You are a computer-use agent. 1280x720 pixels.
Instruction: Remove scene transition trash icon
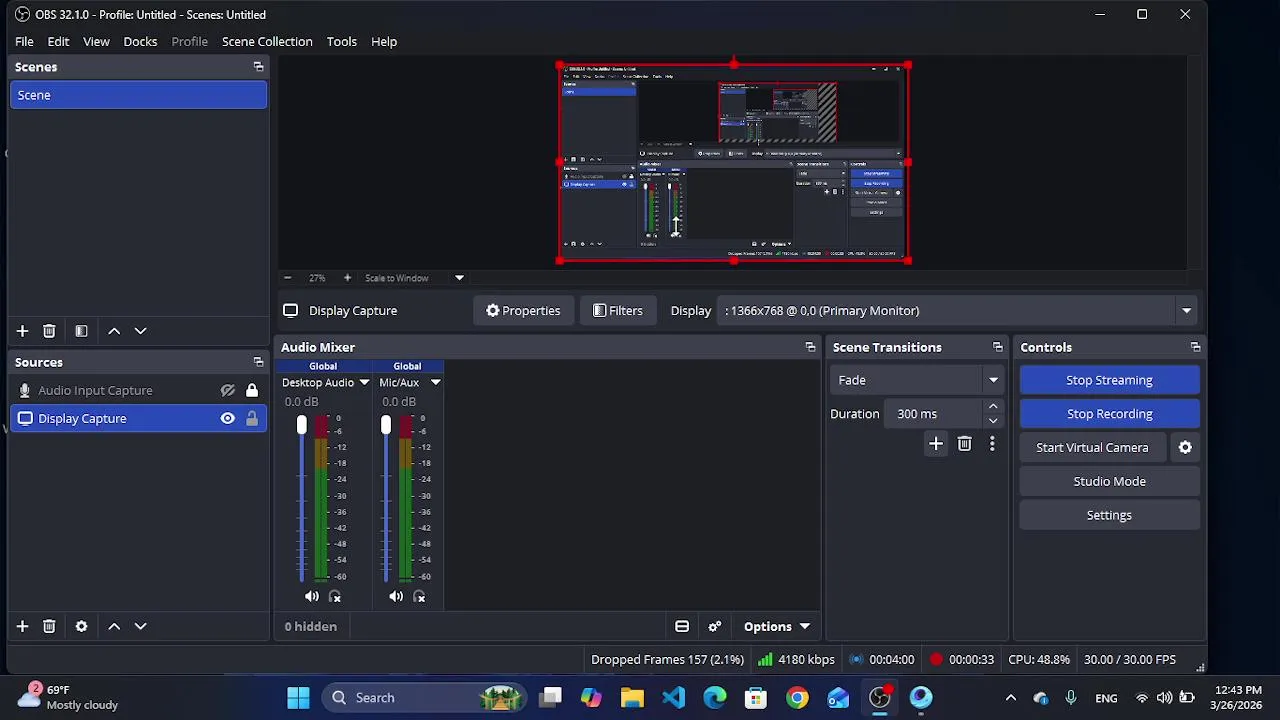click(x=964, y=444)
